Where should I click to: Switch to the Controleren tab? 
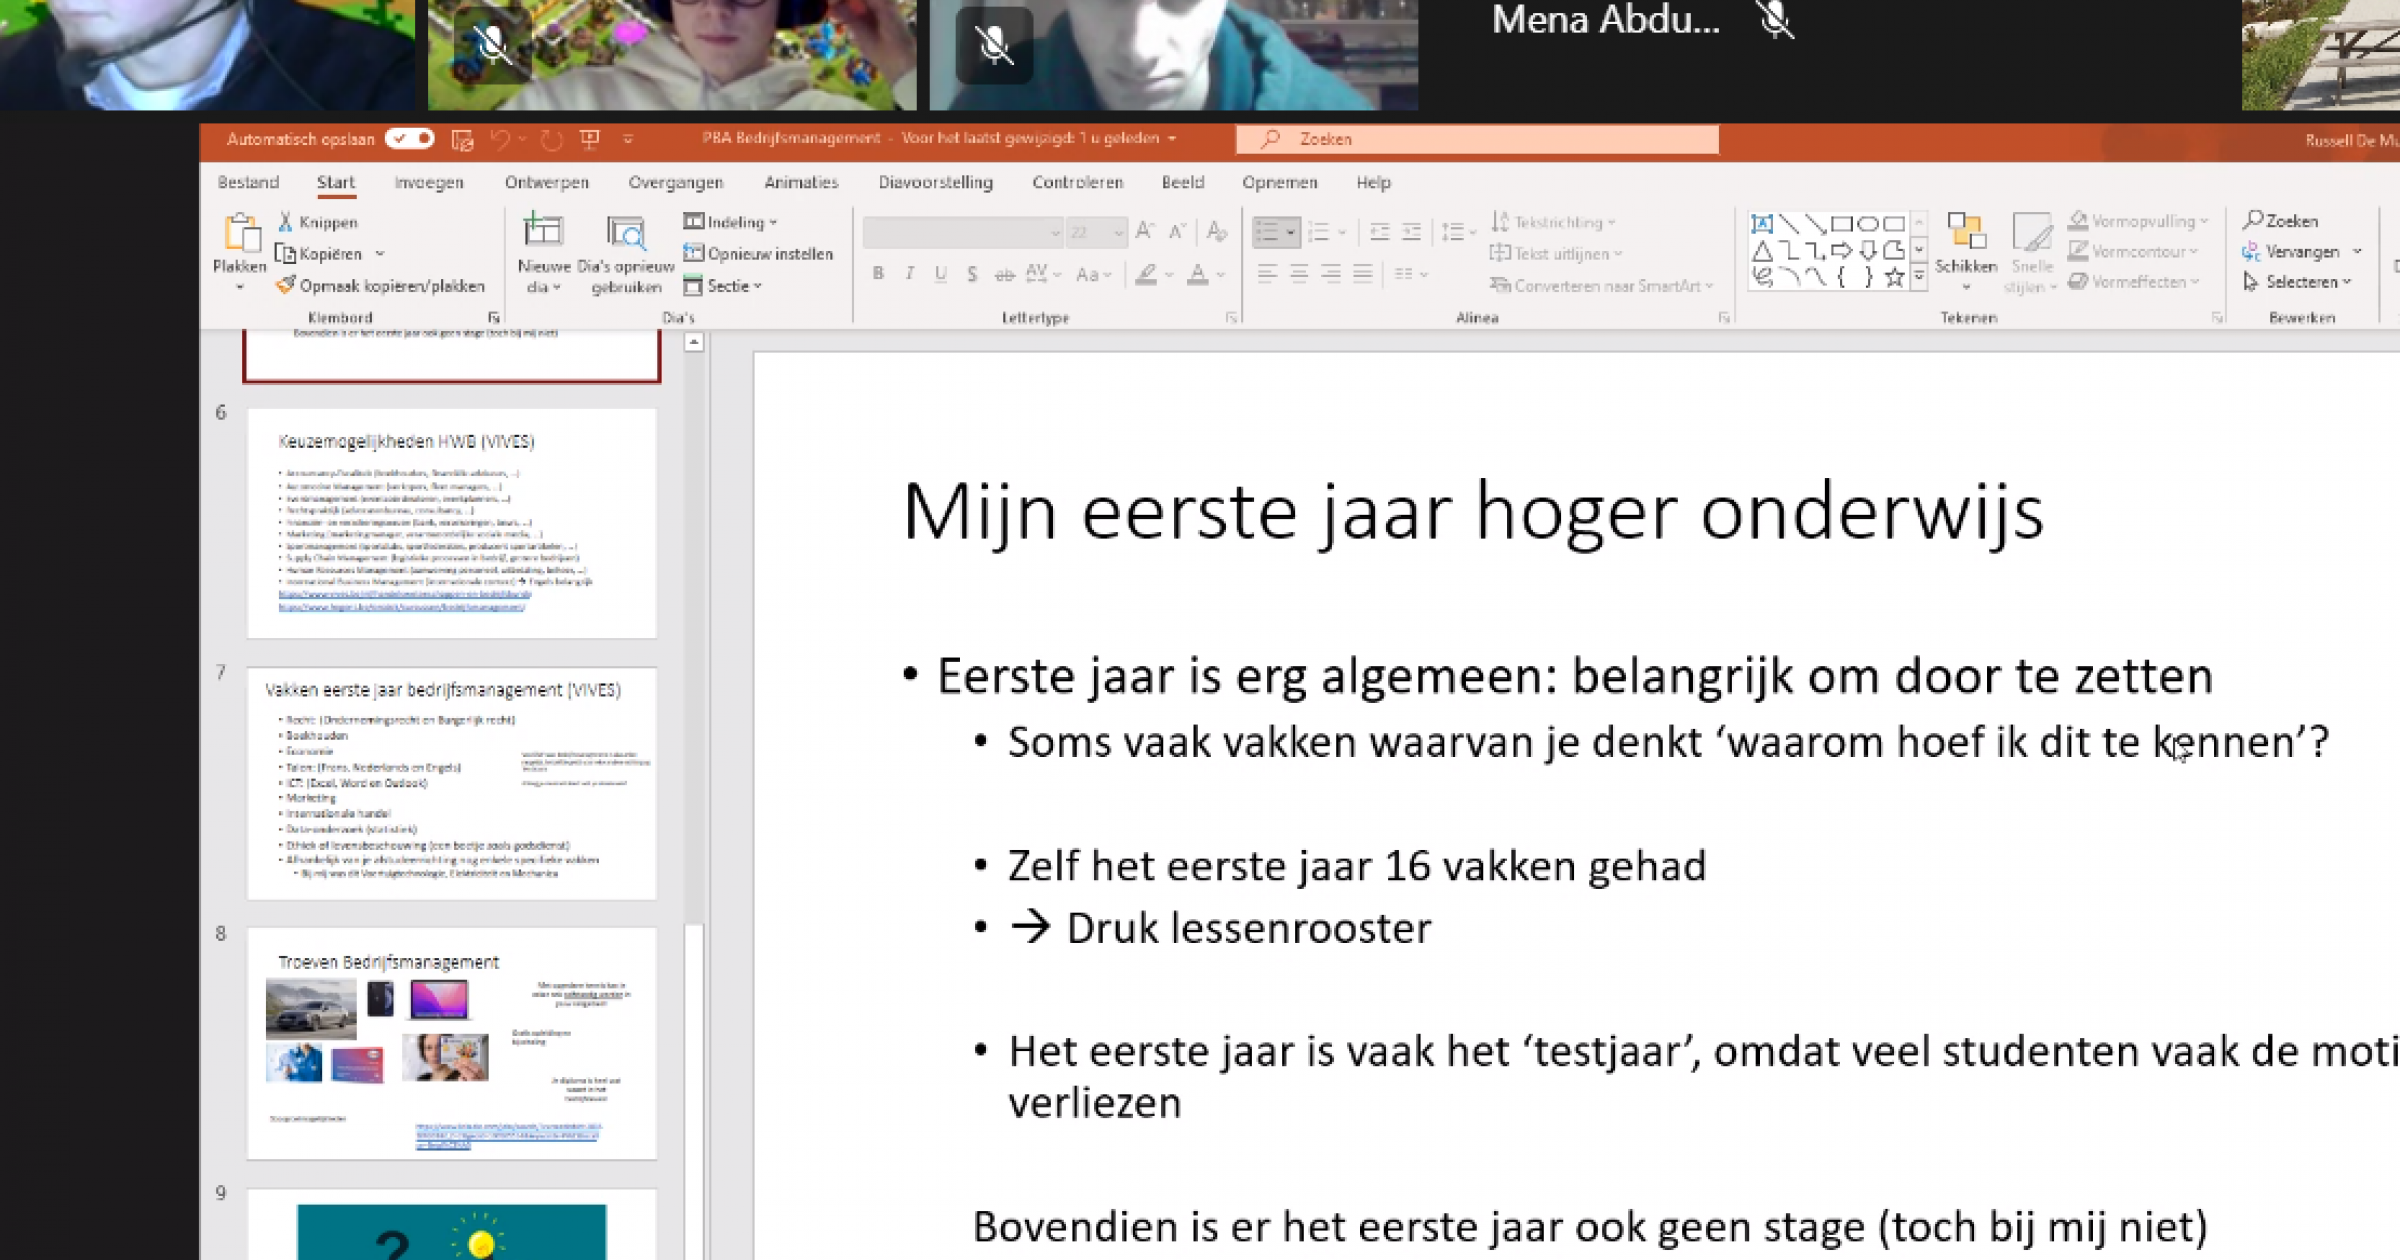point(1077,182)
